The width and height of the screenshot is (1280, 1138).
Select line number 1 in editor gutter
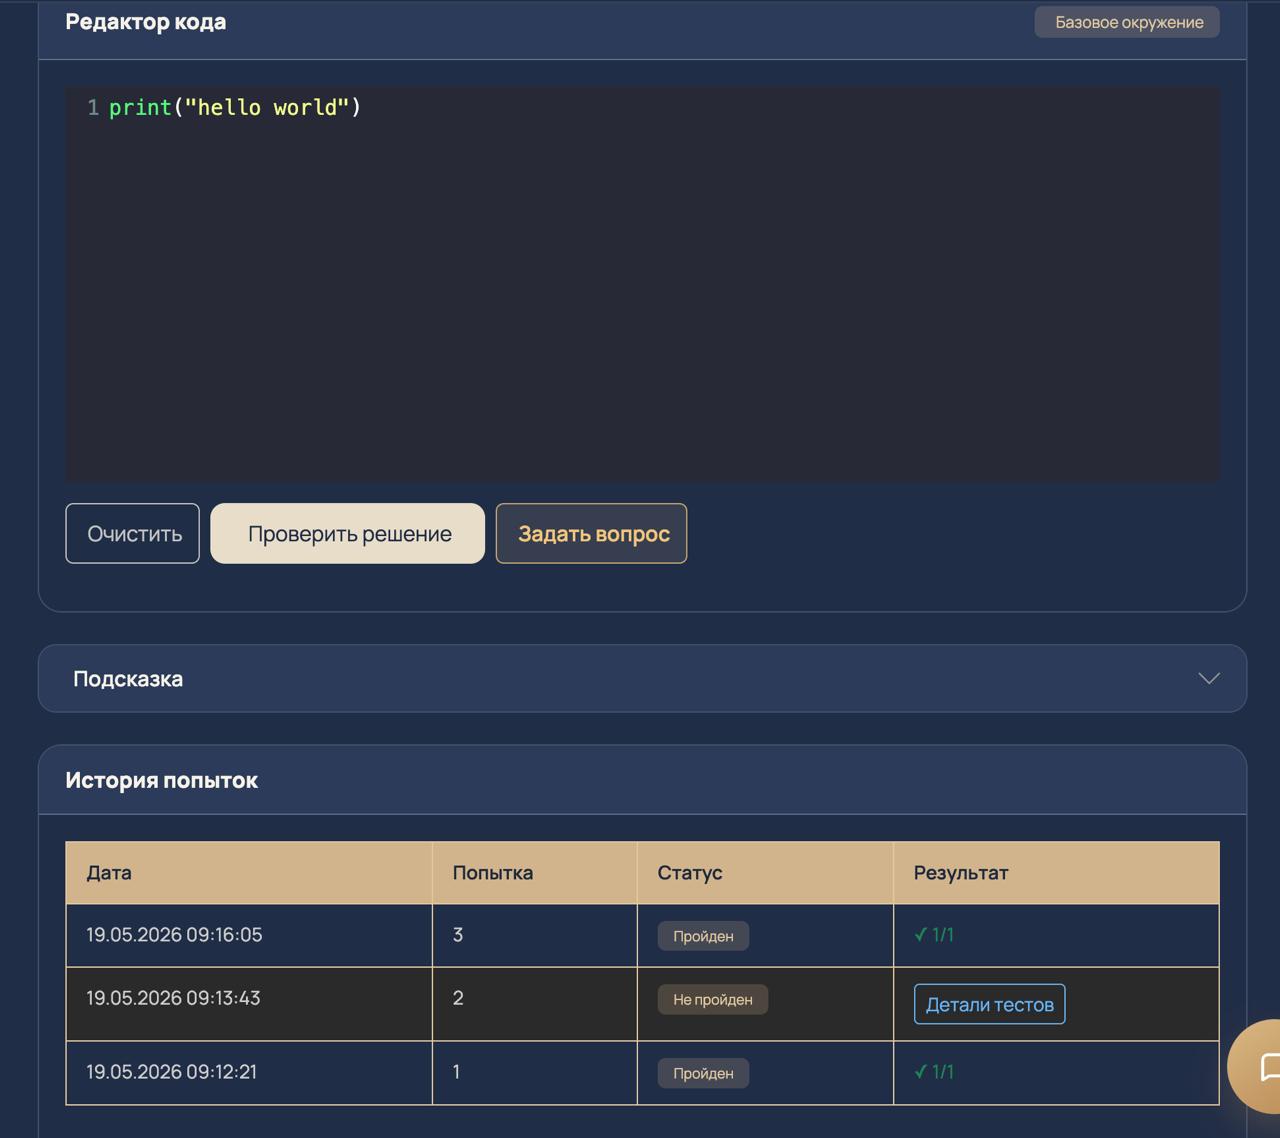pyautogui.click(x=93, y=107)
